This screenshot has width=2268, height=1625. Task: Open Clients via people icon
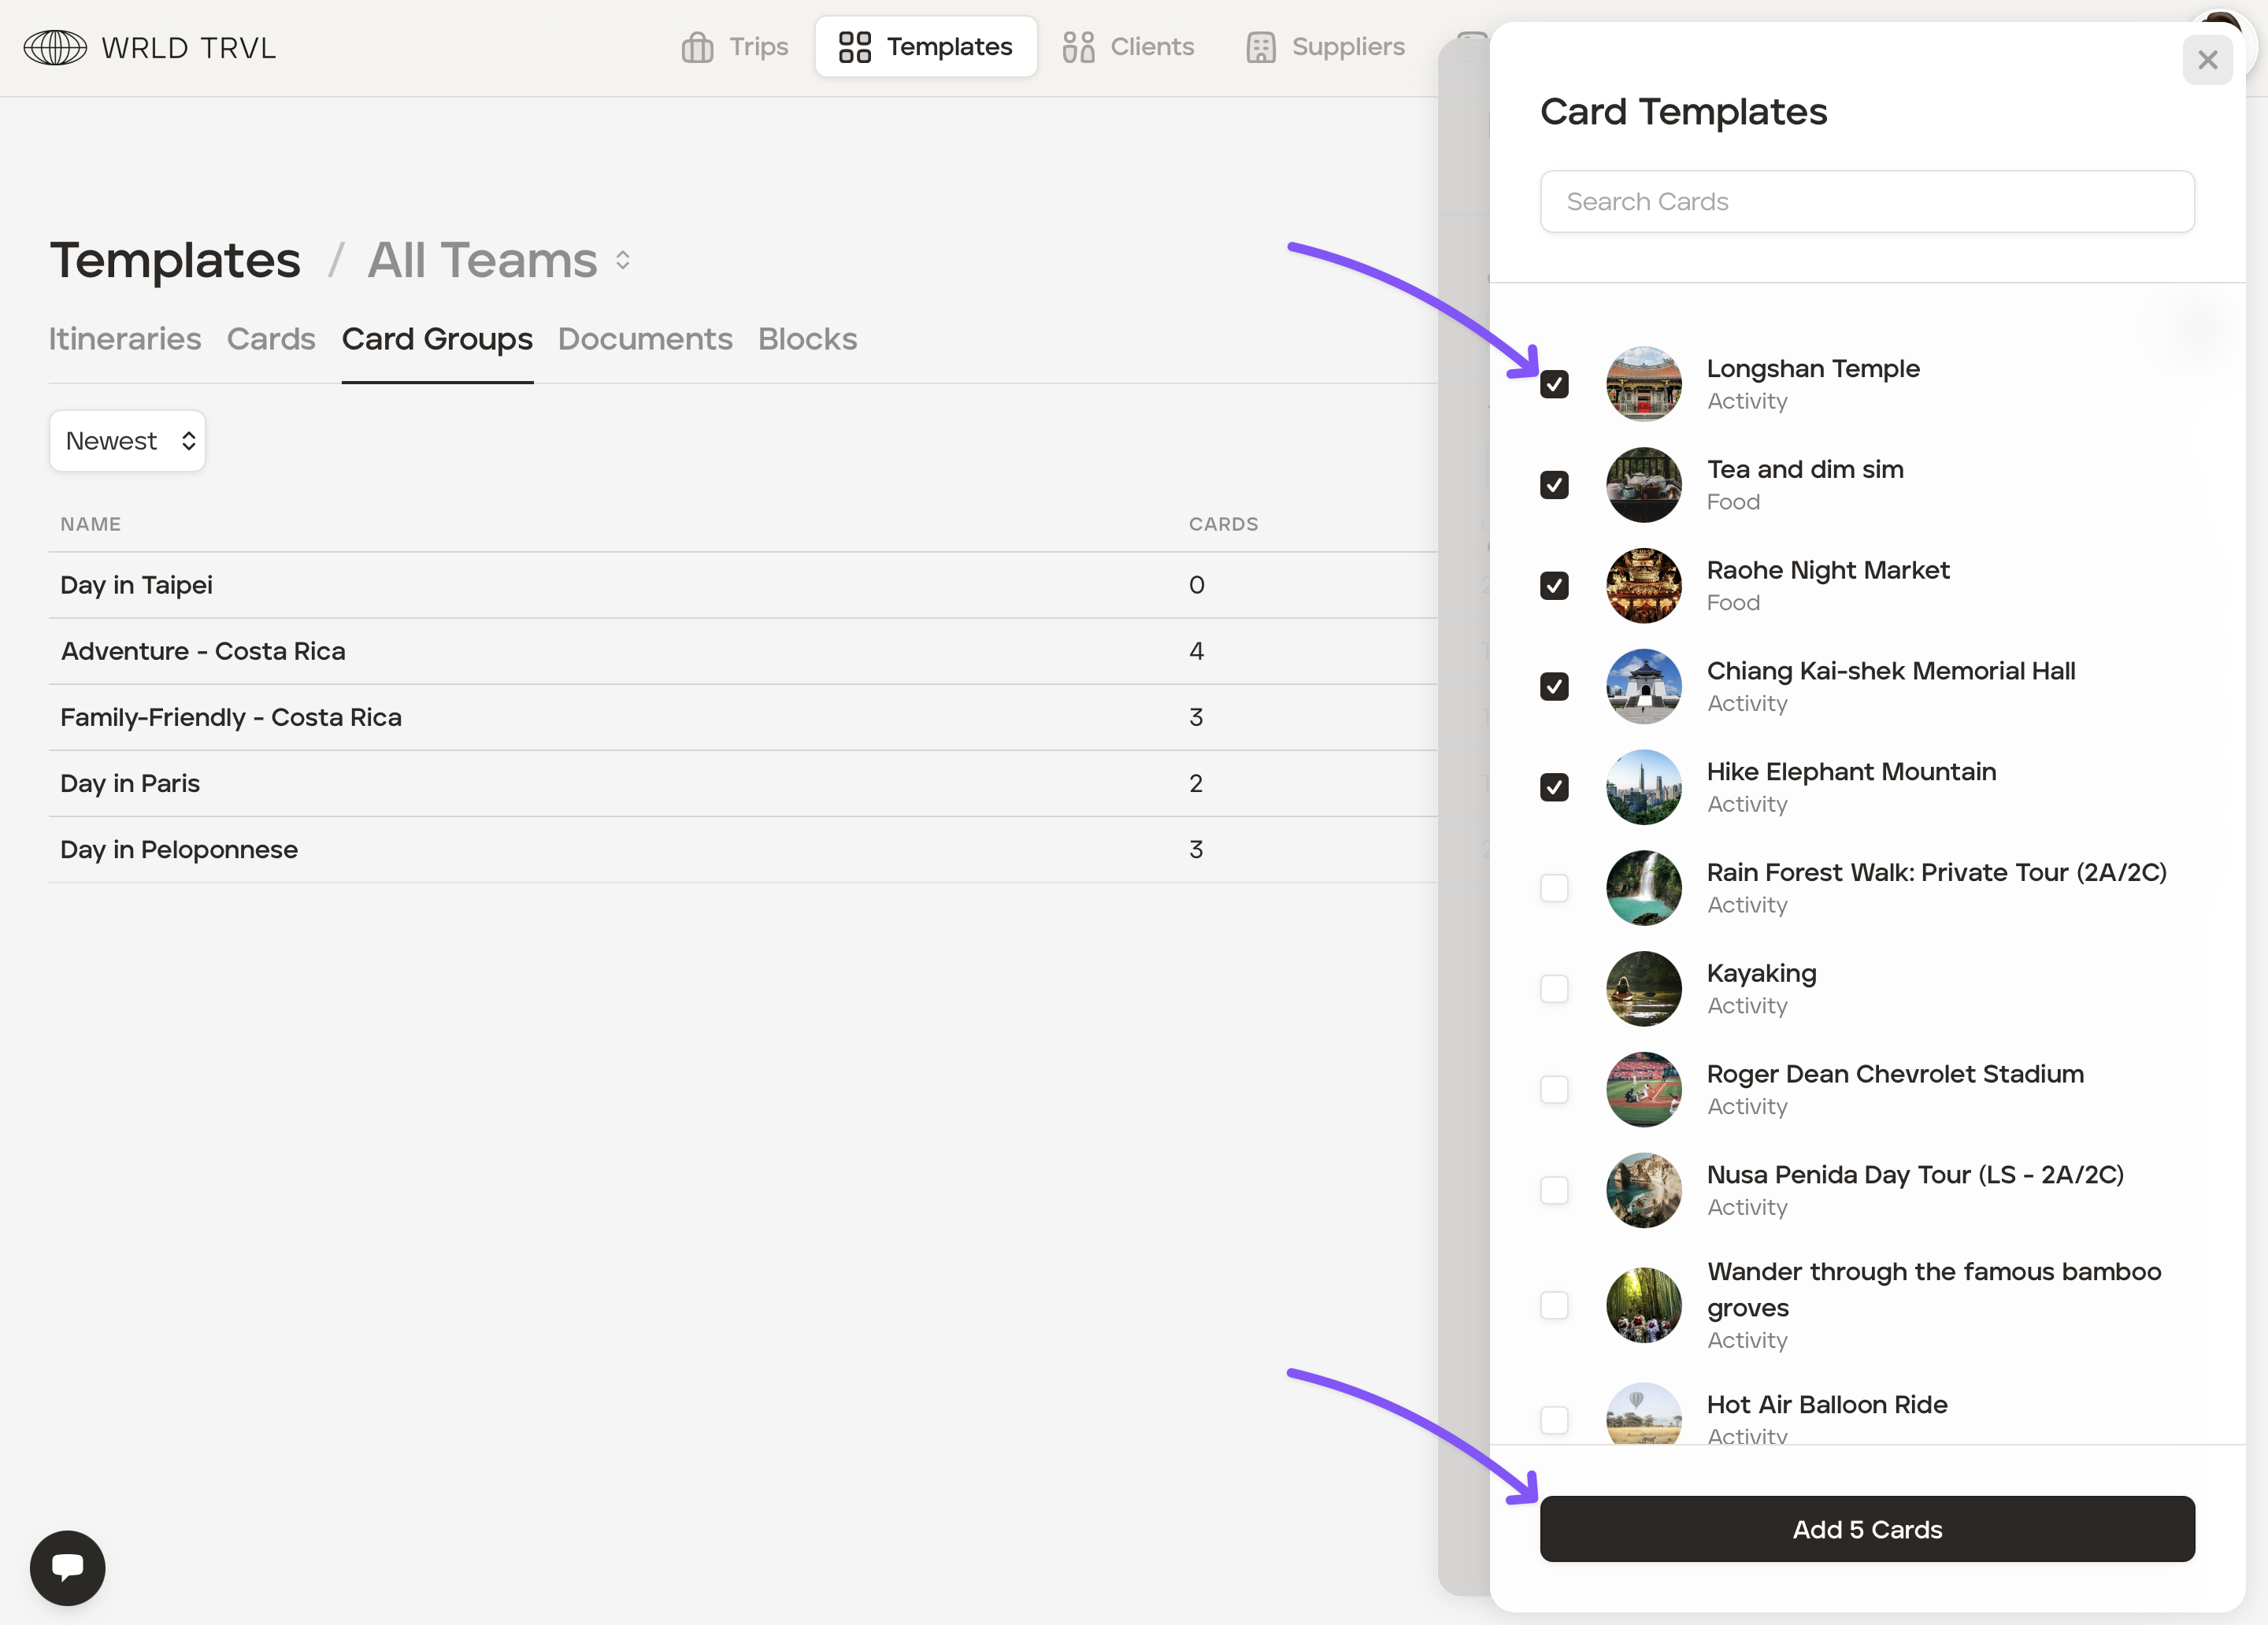pos(1078,47)
